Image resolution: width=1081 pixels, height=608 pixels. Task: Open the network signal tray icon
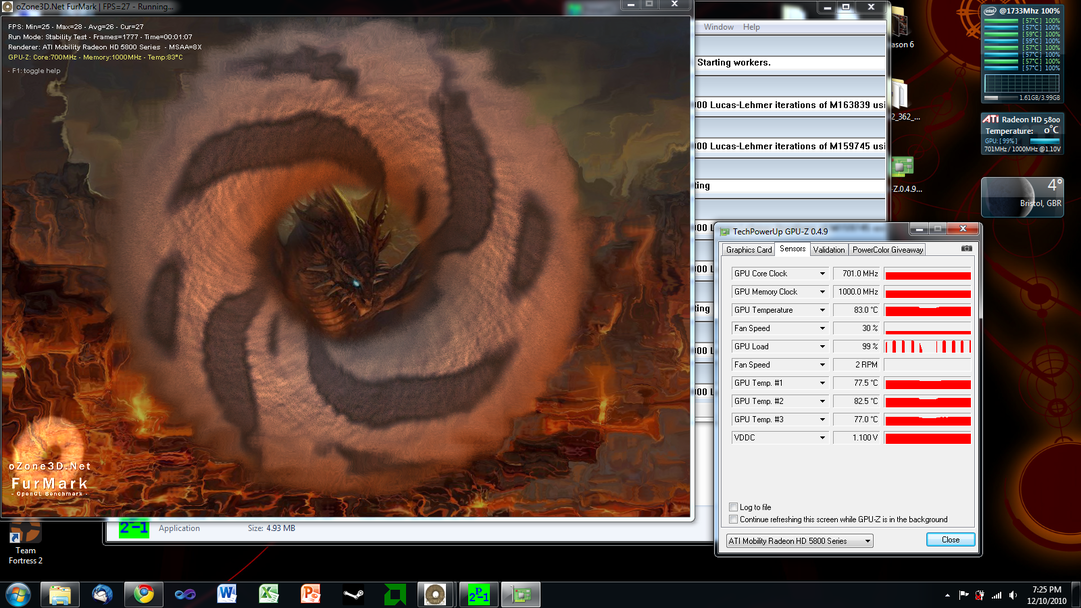pyautogui.click(x=996, y=595)
